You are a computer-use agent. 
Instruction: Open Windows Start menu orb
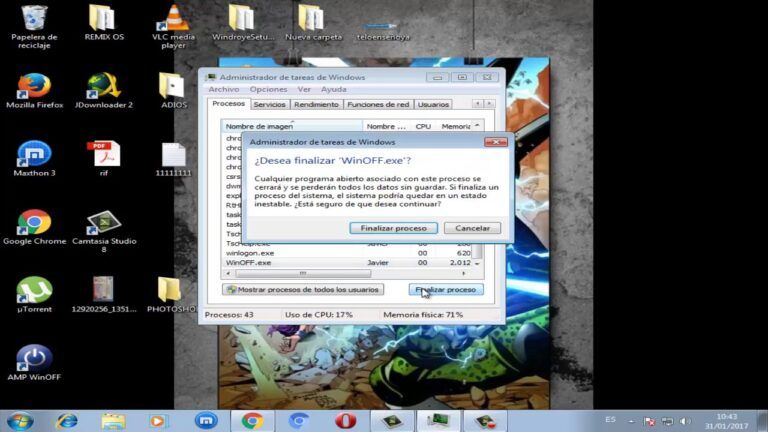click(19, 420)
